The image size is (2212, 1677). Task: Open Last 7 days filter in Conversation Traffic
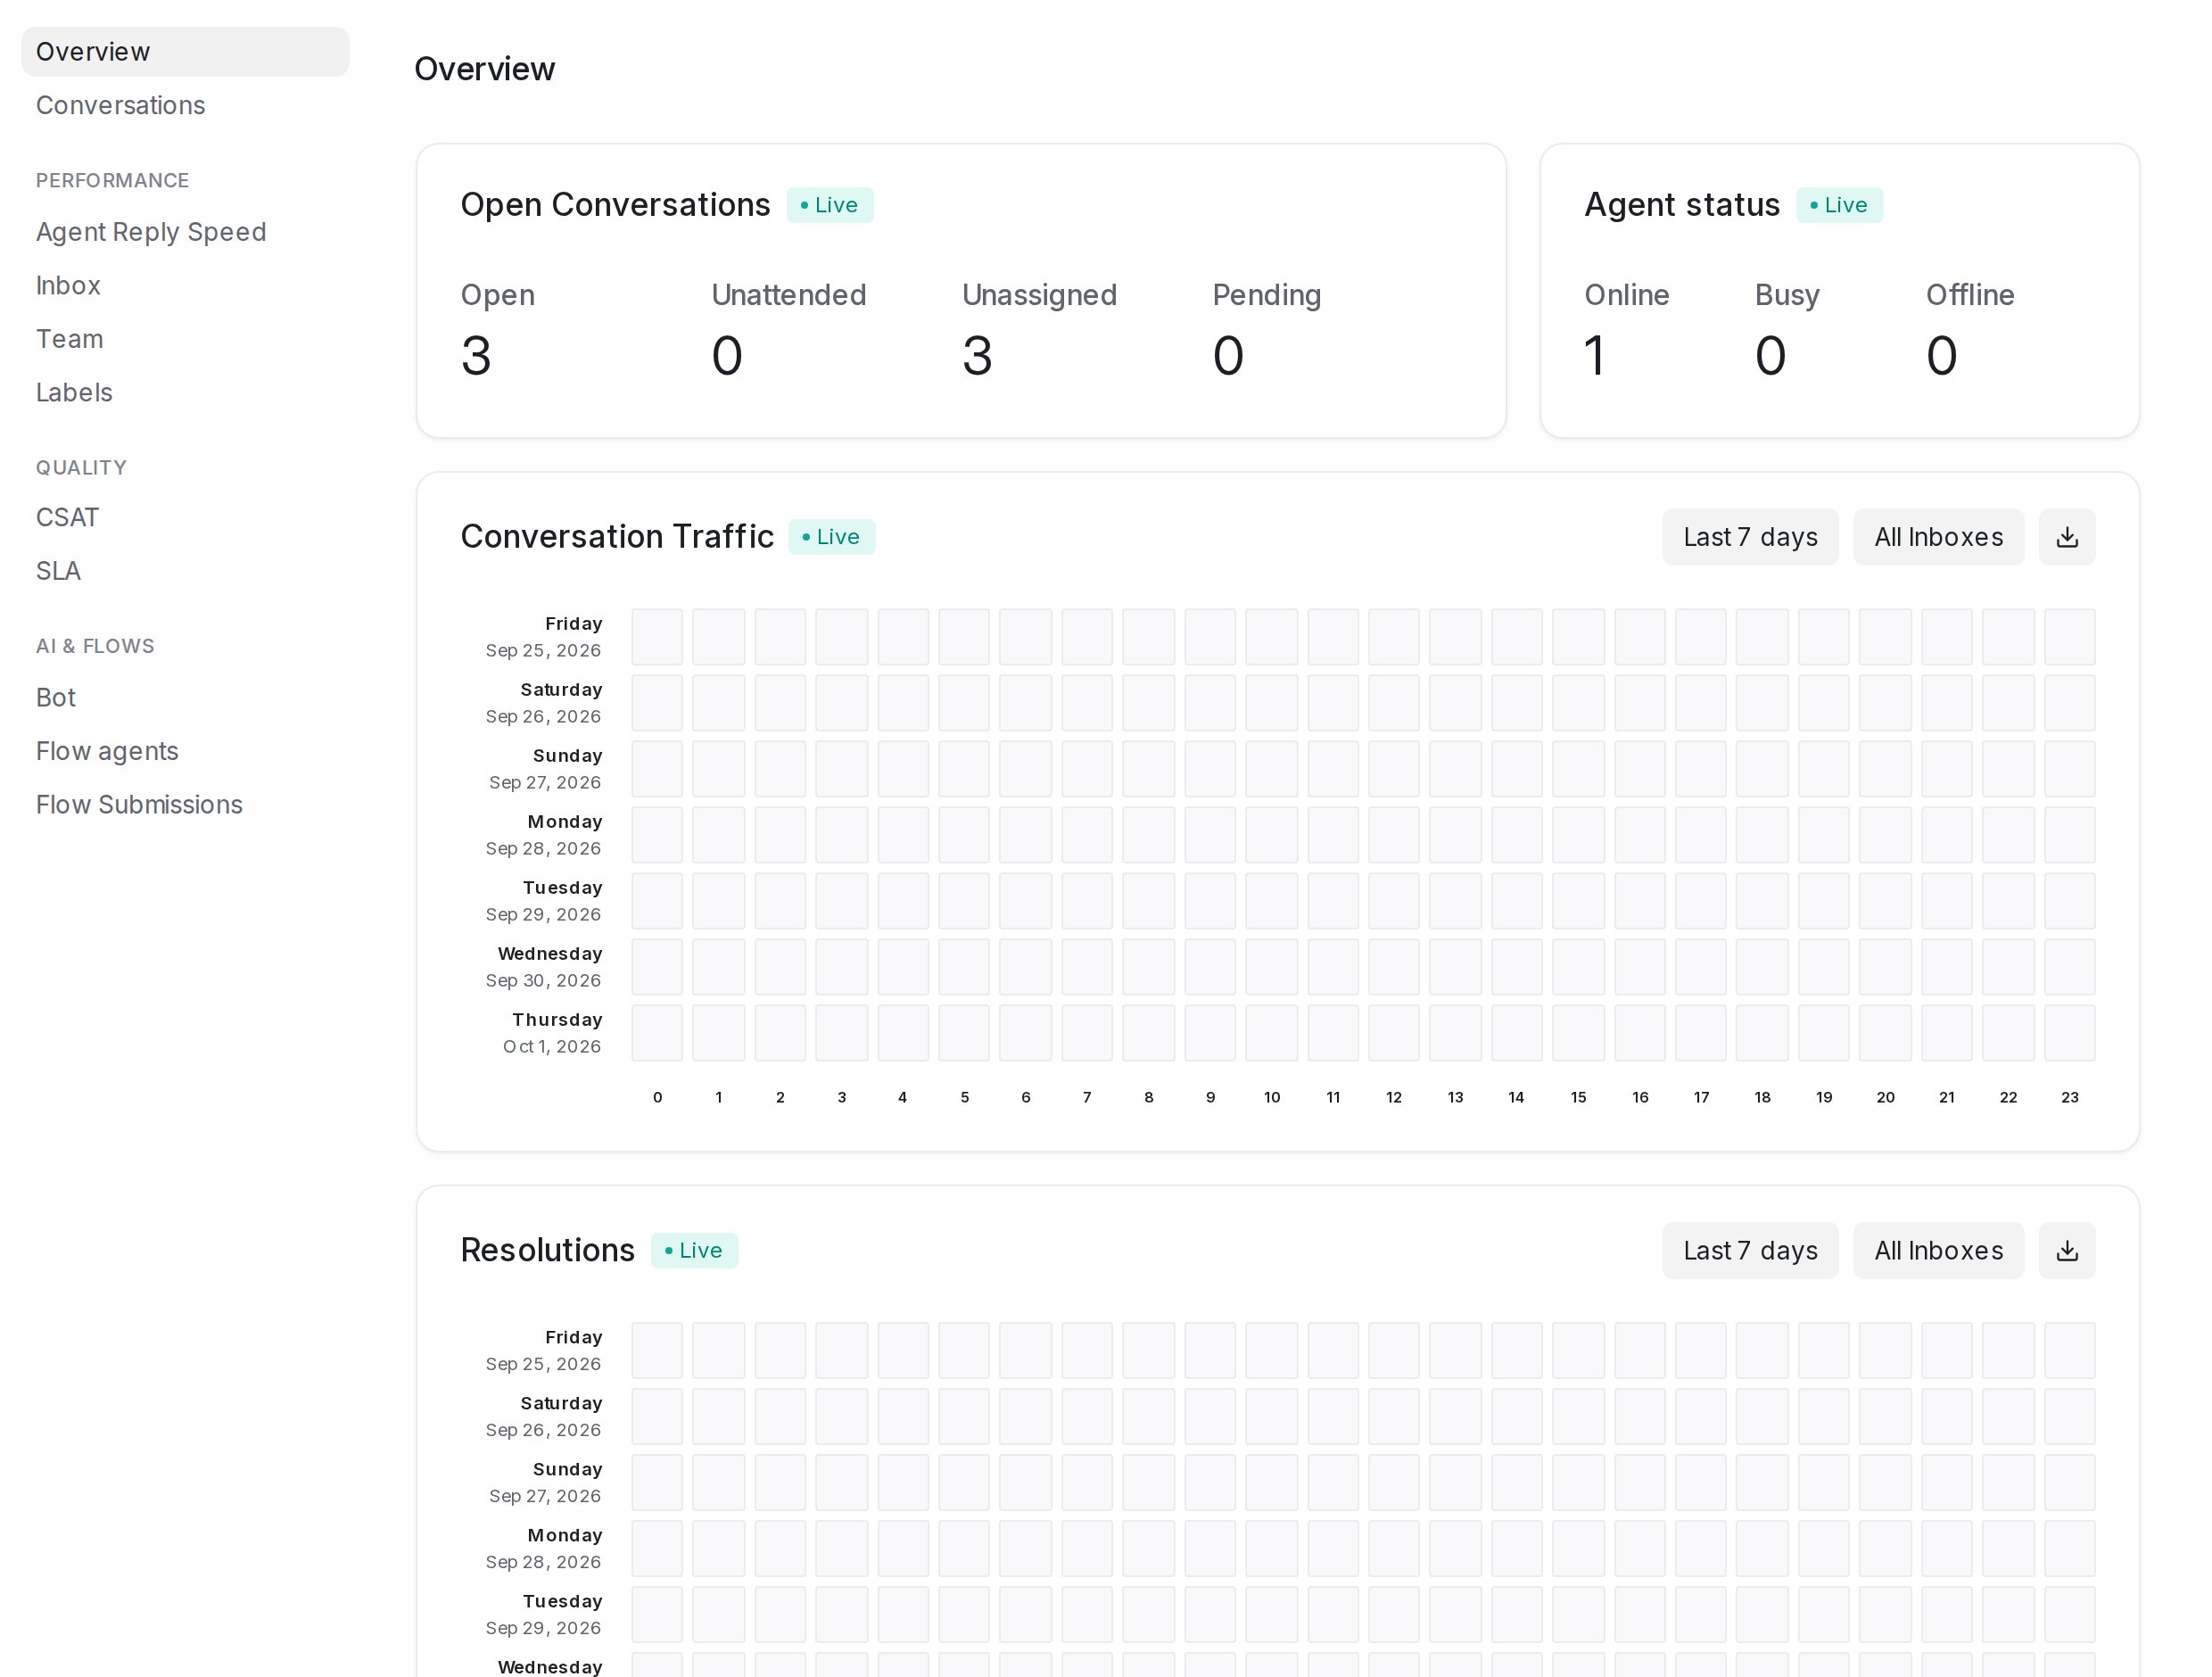pos(1750,537)
